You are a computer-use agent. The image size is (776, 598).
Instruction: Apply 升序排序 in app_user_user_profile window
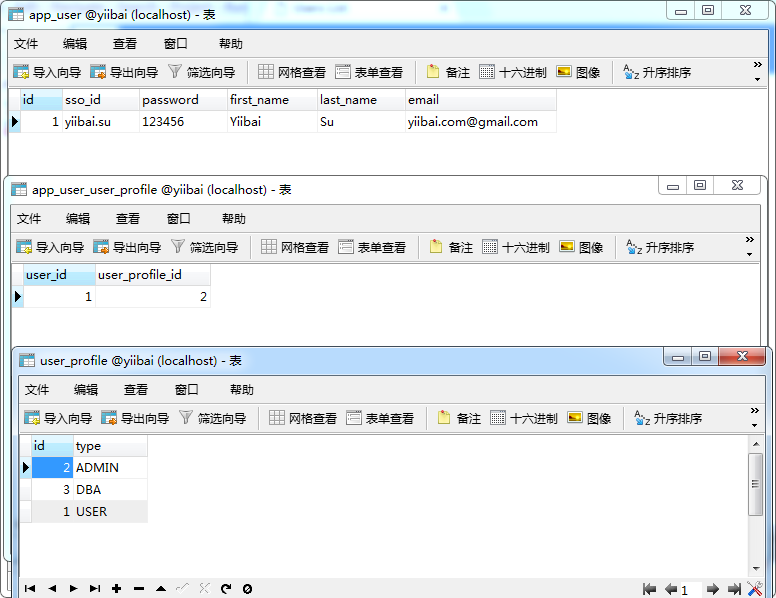660,247
